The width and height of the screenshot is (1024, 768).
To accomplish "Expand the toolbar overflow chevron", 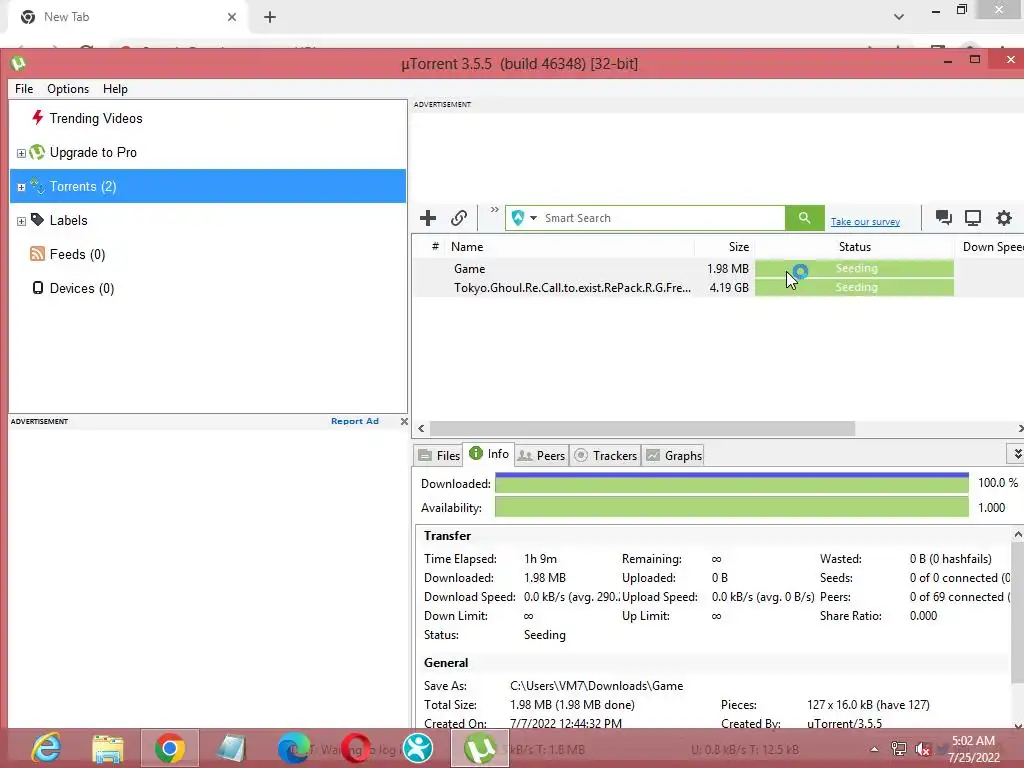I will point(494,210).
